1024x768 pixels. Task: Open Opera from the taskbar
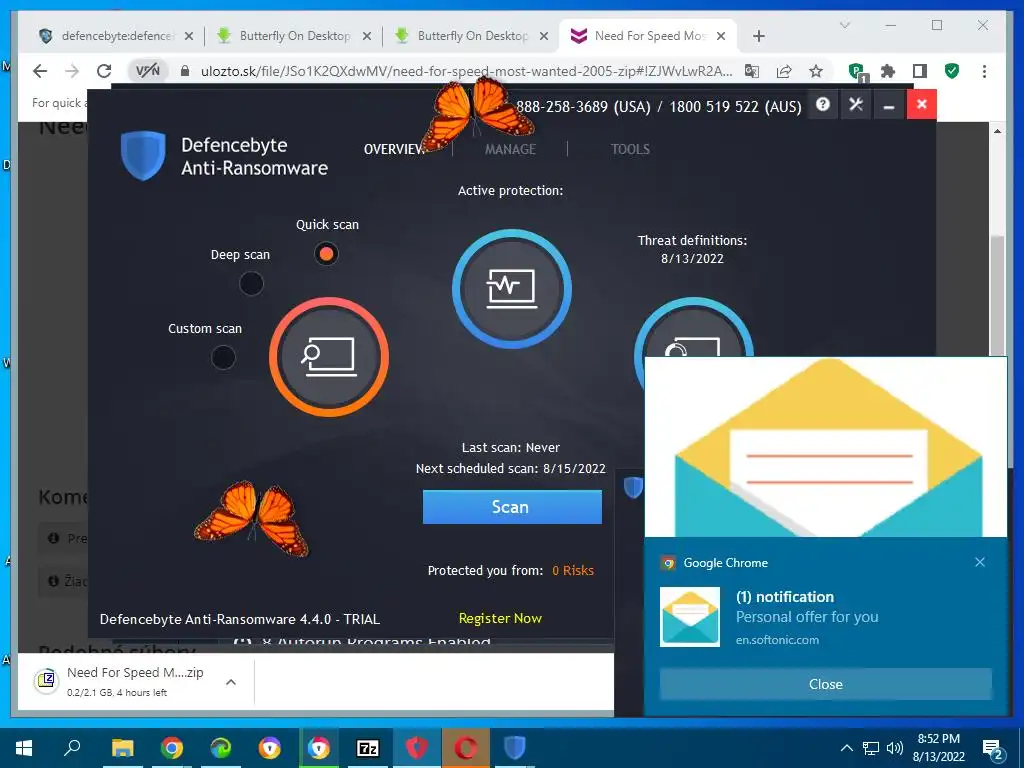tap(466, 748)
